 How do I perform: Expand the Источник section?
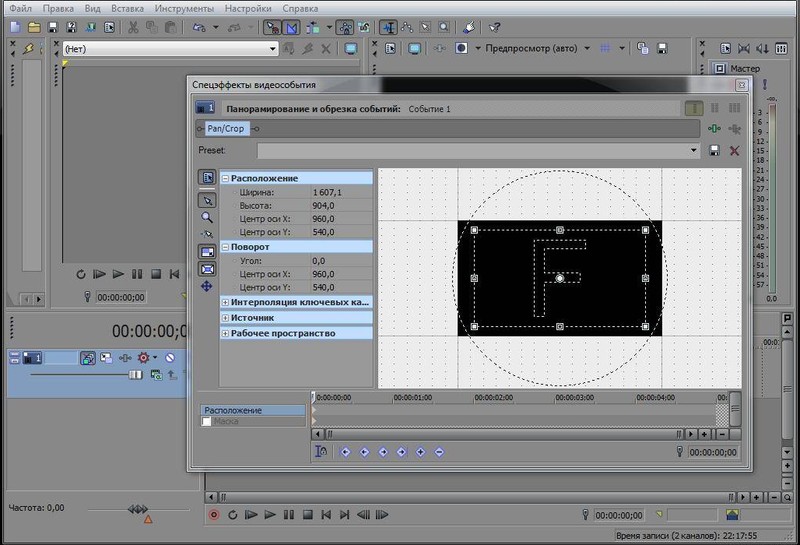225,318
